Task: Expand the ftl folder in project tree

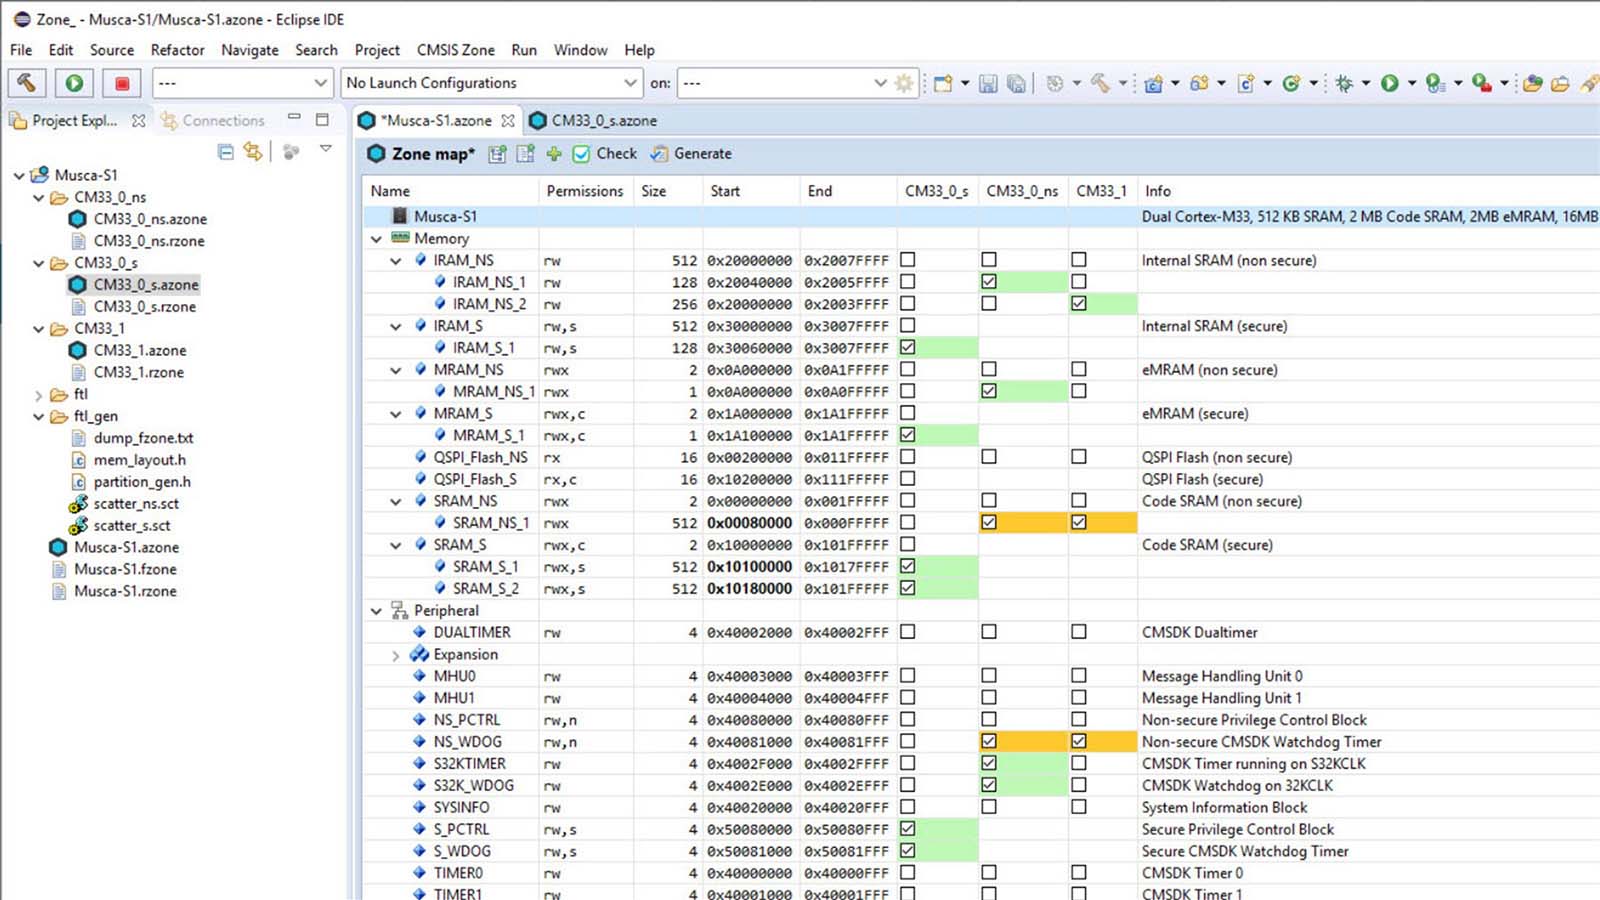Action: pyautogui.click(x=39, y=395)
